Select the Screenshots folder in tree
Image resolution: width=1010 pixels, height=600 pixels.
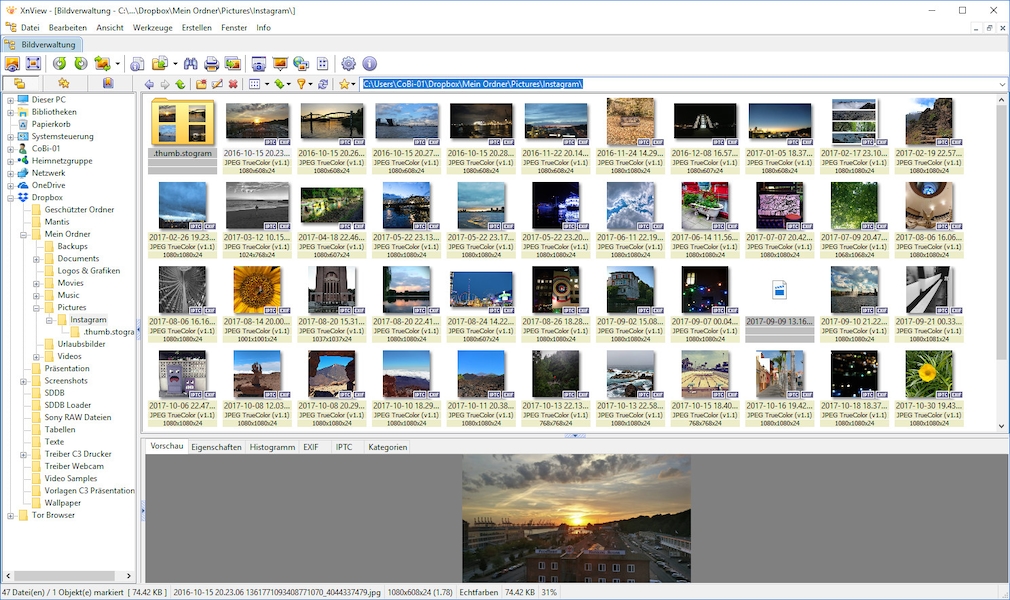66,381
